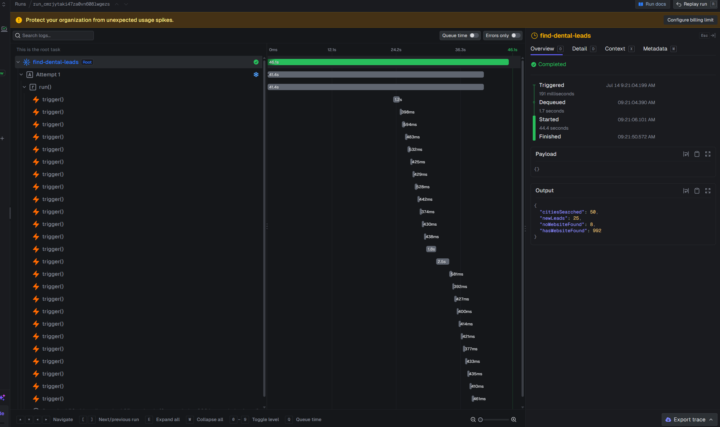Toggle word wrap in Output panel
This screenshot has height=427, width=720.
click(x=686, y=191)
